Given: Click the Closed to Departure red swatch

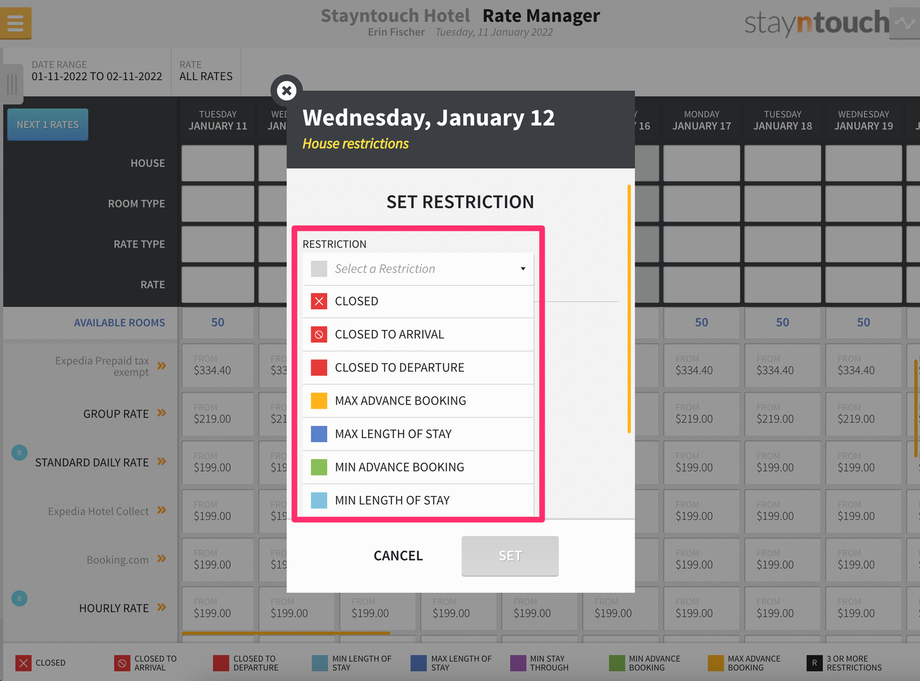Looking at the screenshot, I should 319,368.
